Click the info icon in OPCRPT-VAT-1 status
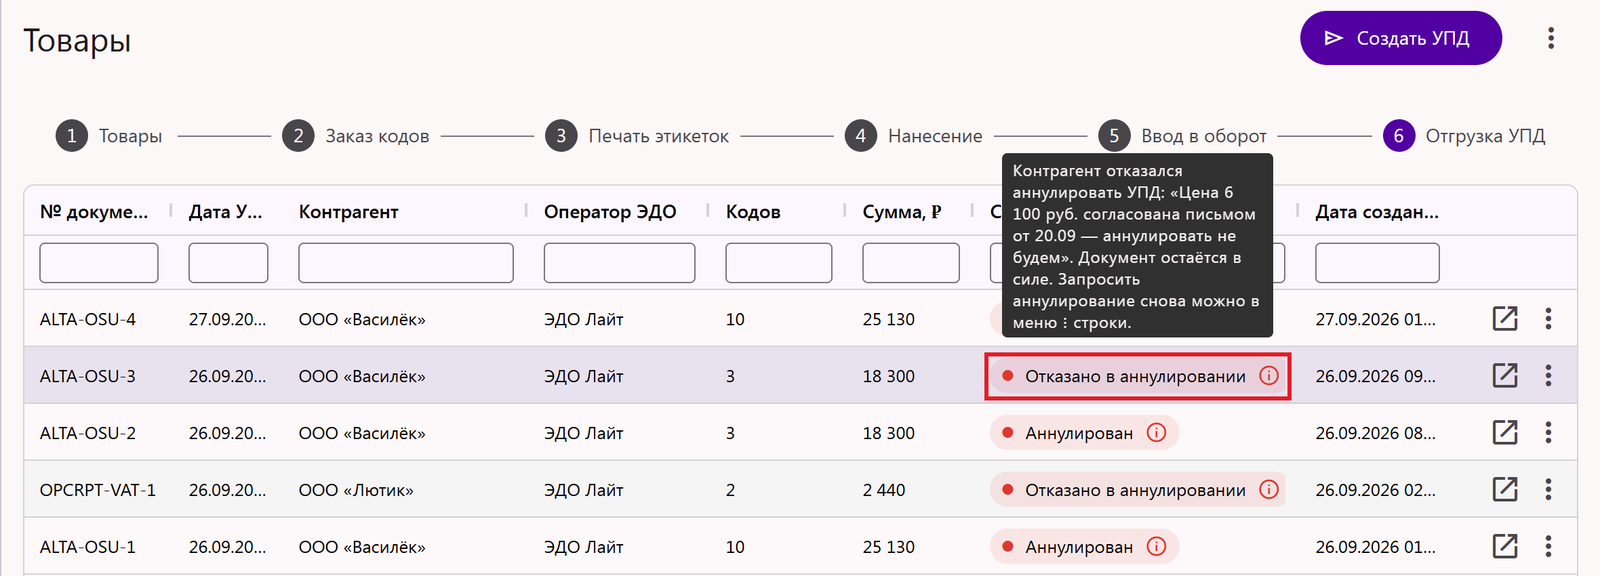 [1269, 490]
